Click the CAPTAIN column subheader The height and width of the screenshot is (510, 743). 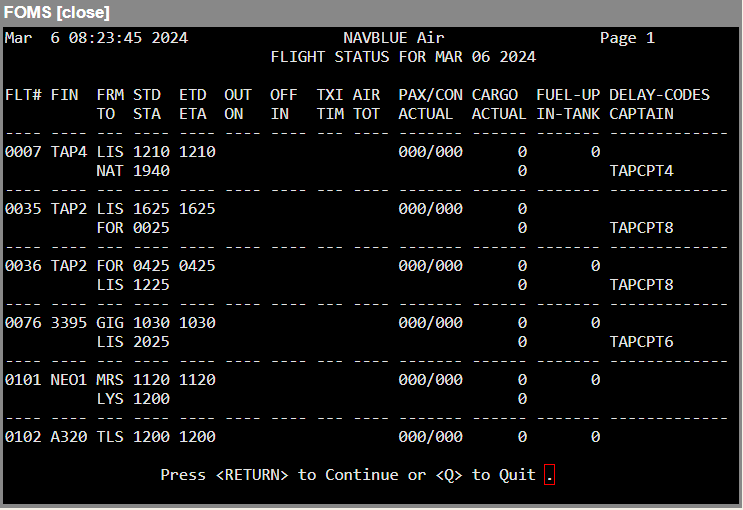pyautogui.click(x=641, y=114)
